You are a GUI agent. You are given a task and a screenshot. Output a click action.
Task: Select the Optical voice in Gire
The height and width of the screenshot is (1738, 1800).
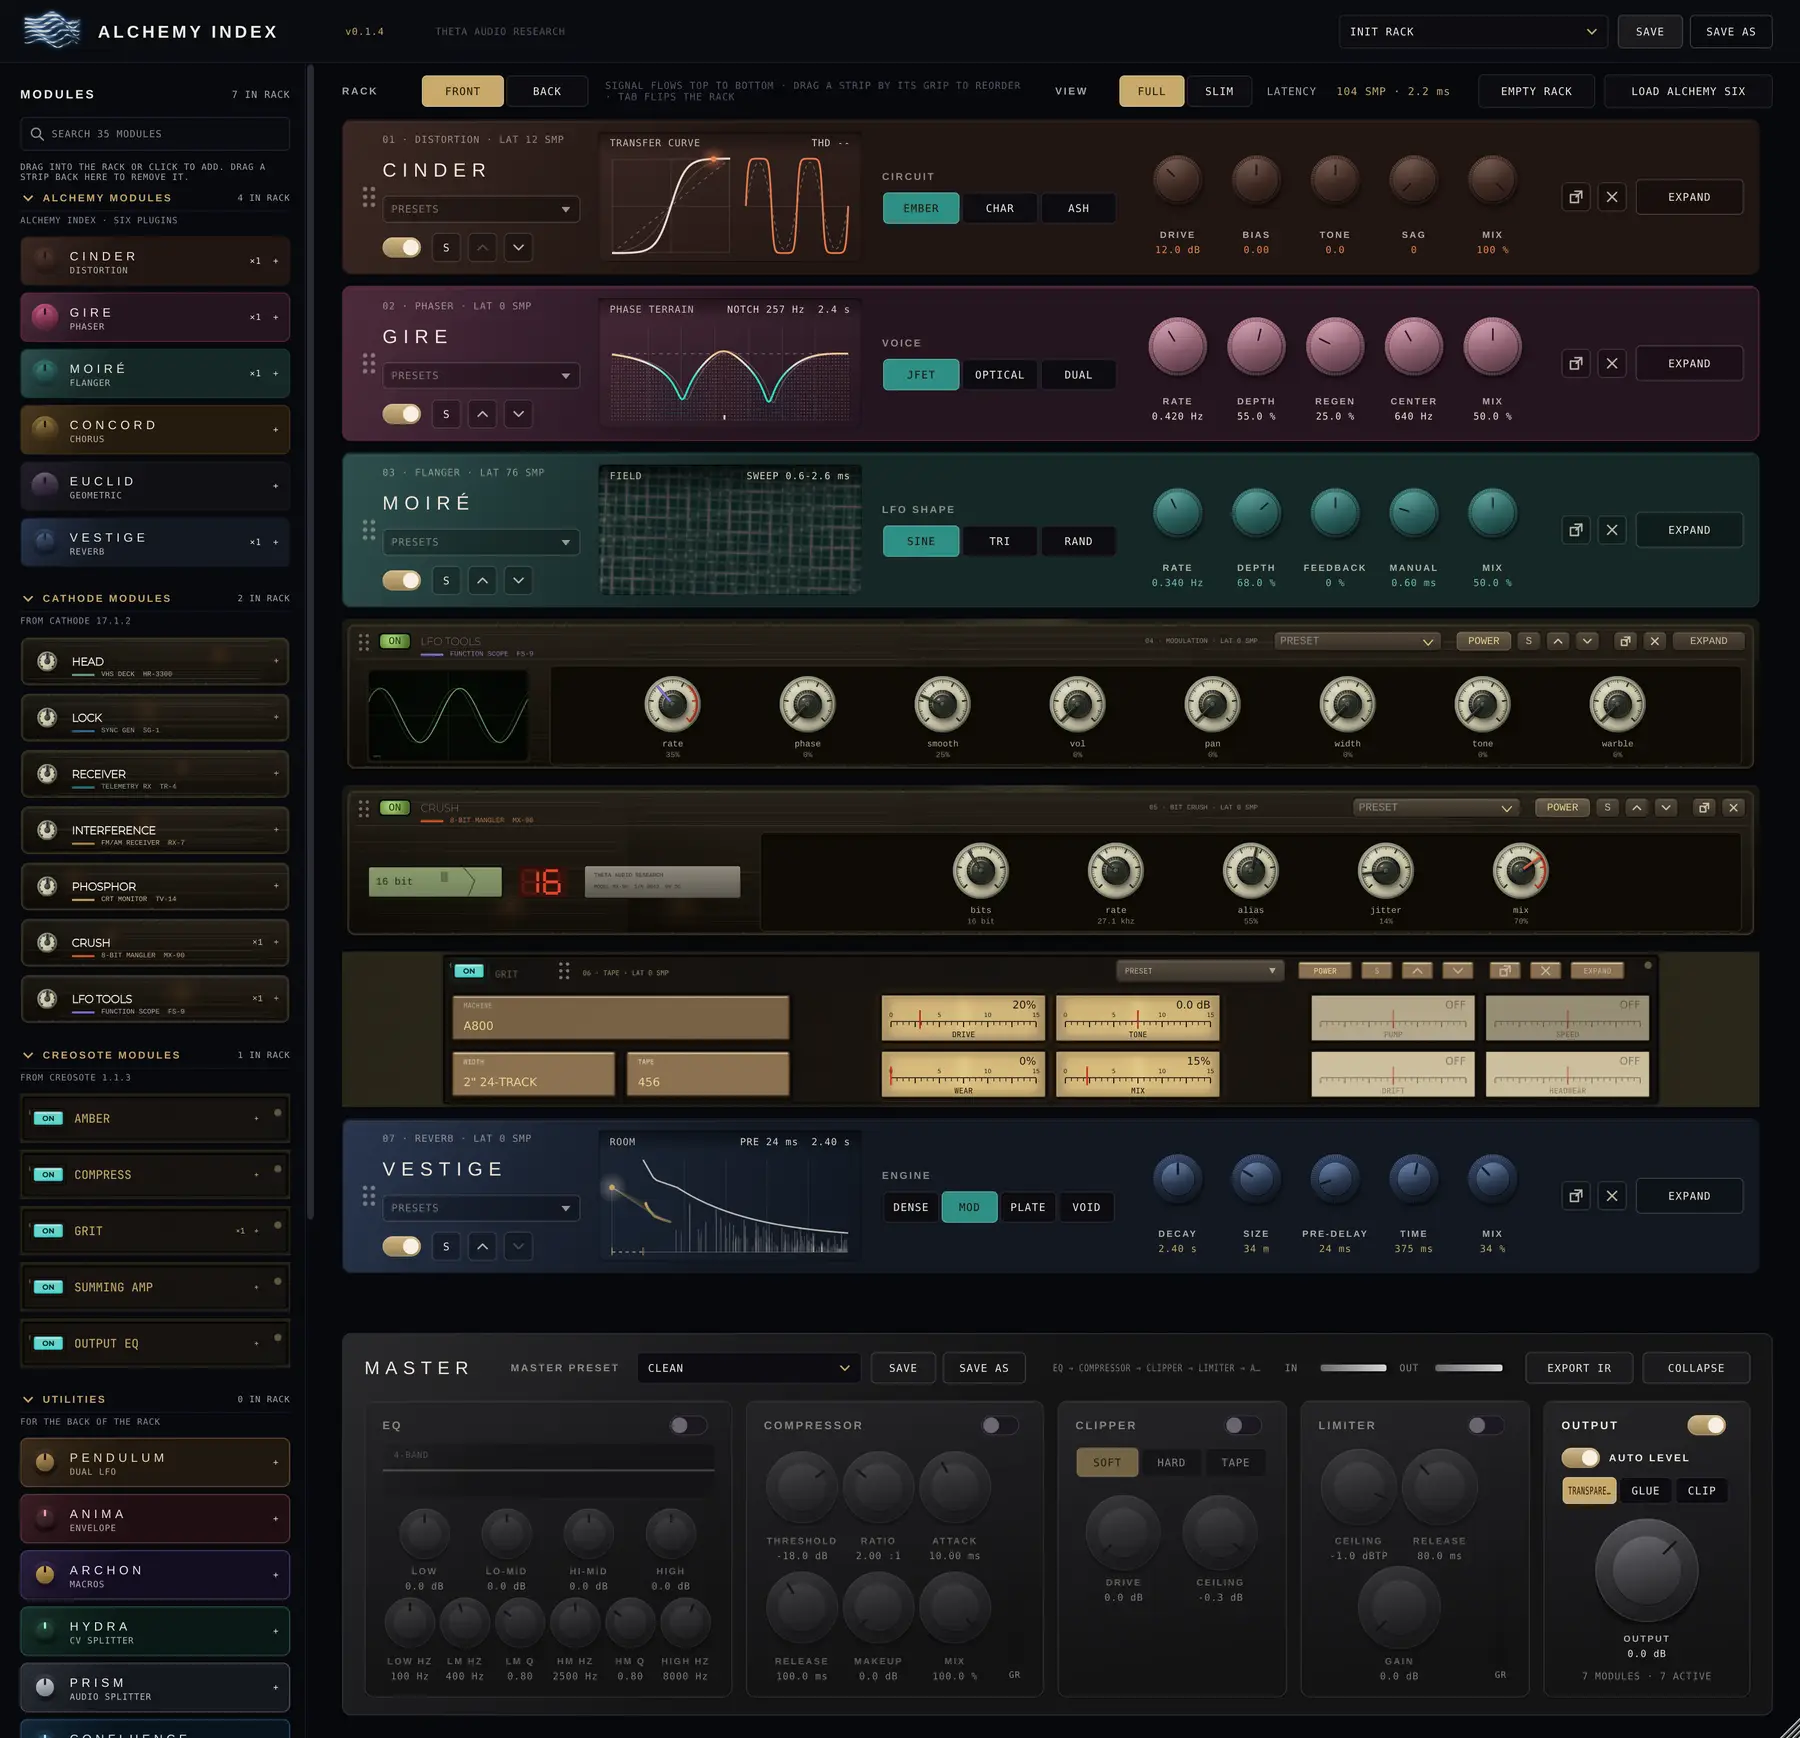click(x=1000, y=375)
